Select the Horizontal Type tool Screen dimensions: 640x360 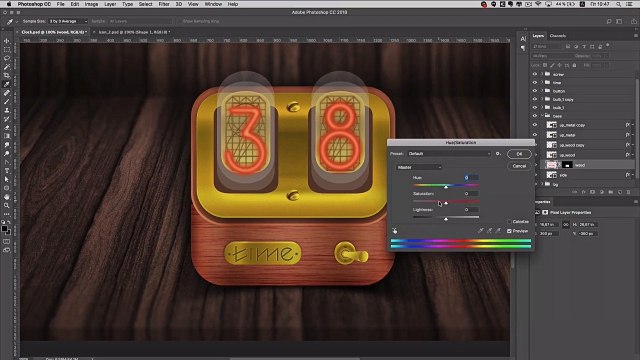click(x=7, y=171)
